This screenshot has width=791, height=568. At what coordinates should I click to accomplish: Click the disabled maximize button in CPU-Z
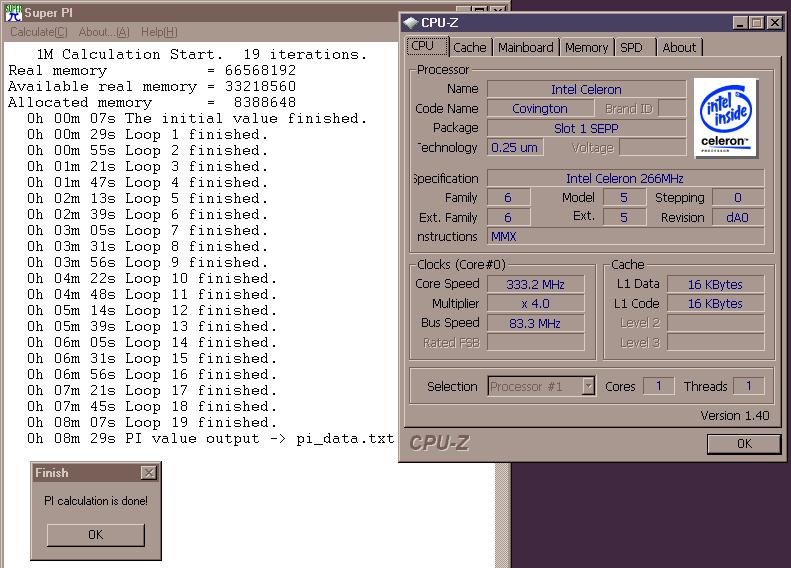pos(757,23)
